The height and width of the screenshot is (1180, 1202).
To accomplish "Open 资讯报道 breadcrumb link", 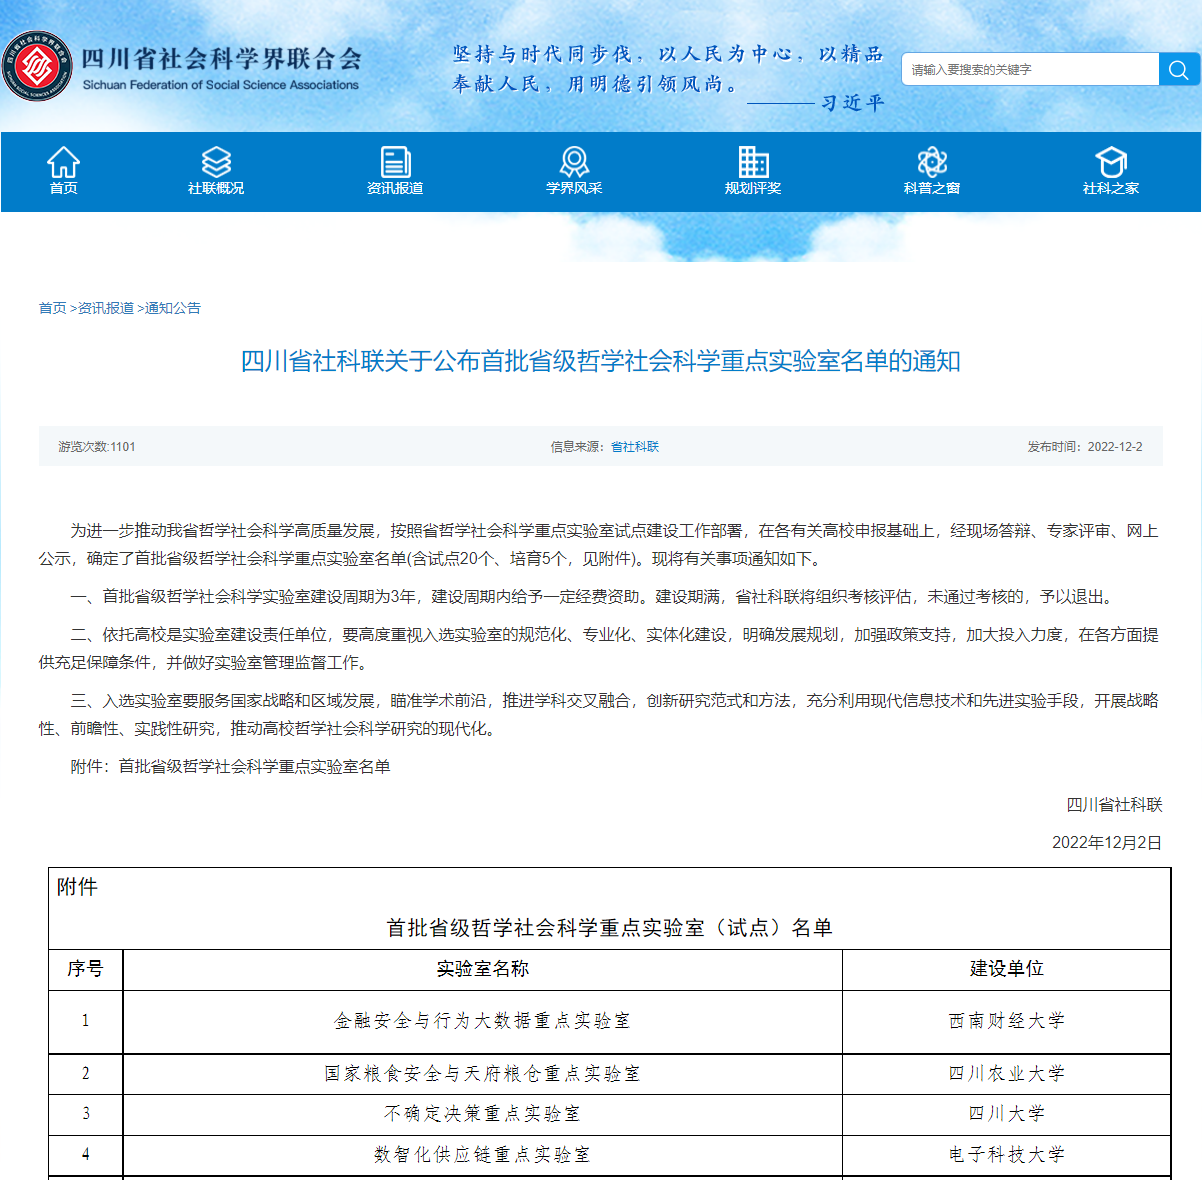I will (106, 308).
